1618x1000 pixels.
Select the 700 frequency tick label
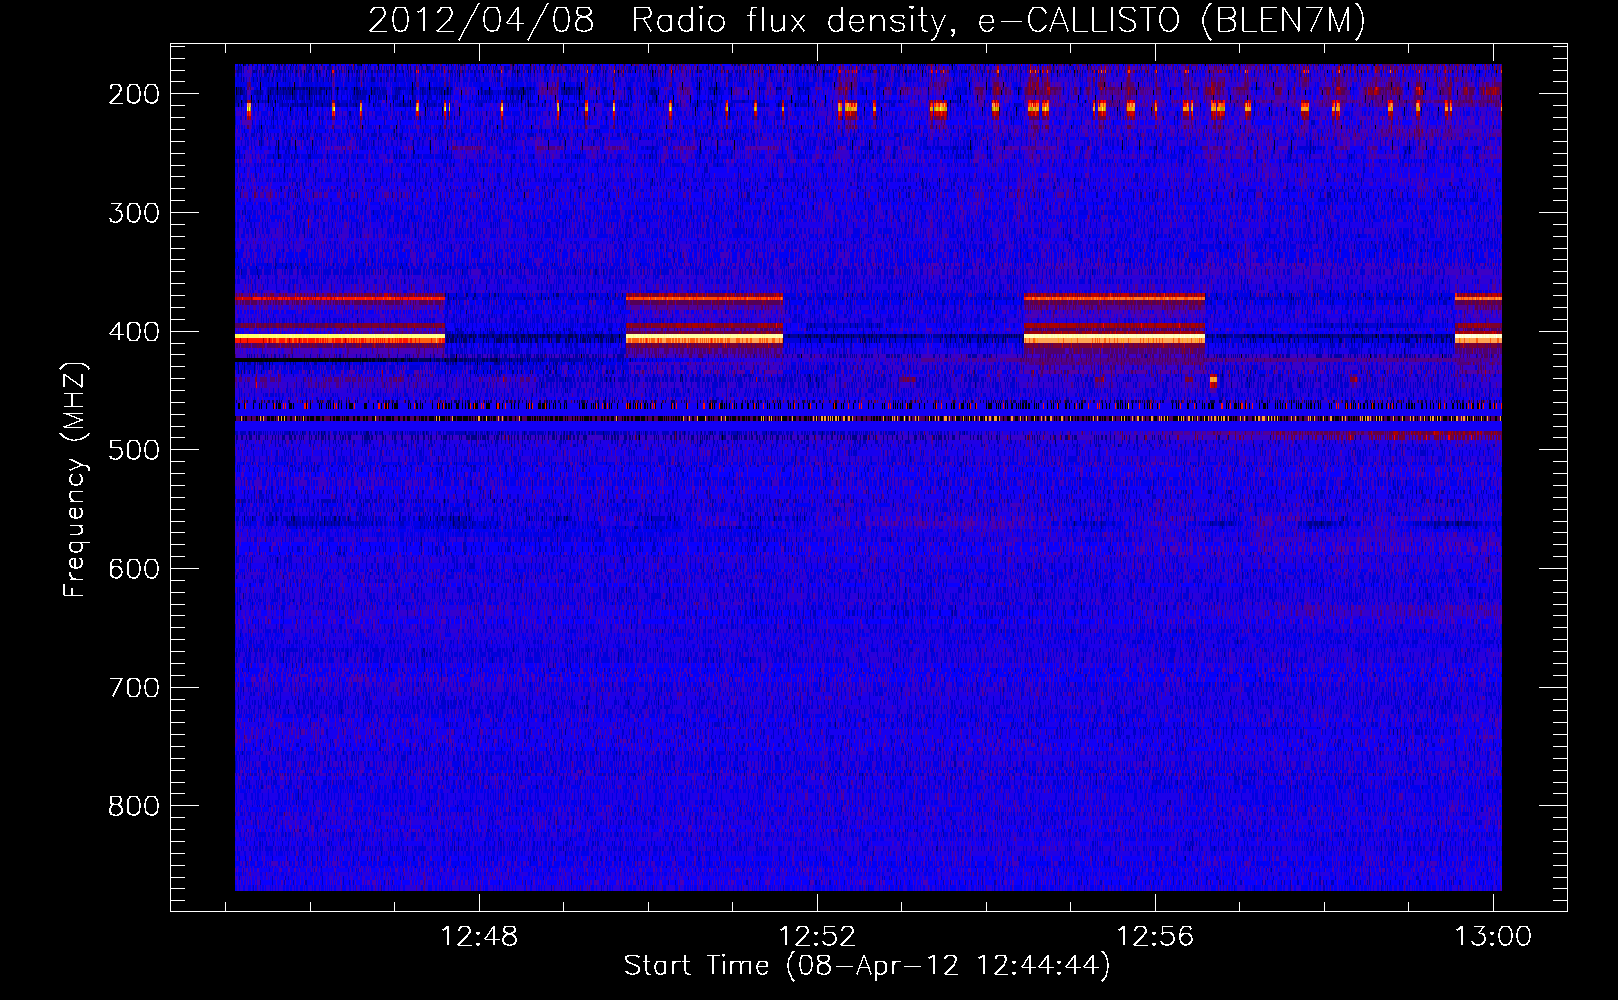[x=134, y=688]
